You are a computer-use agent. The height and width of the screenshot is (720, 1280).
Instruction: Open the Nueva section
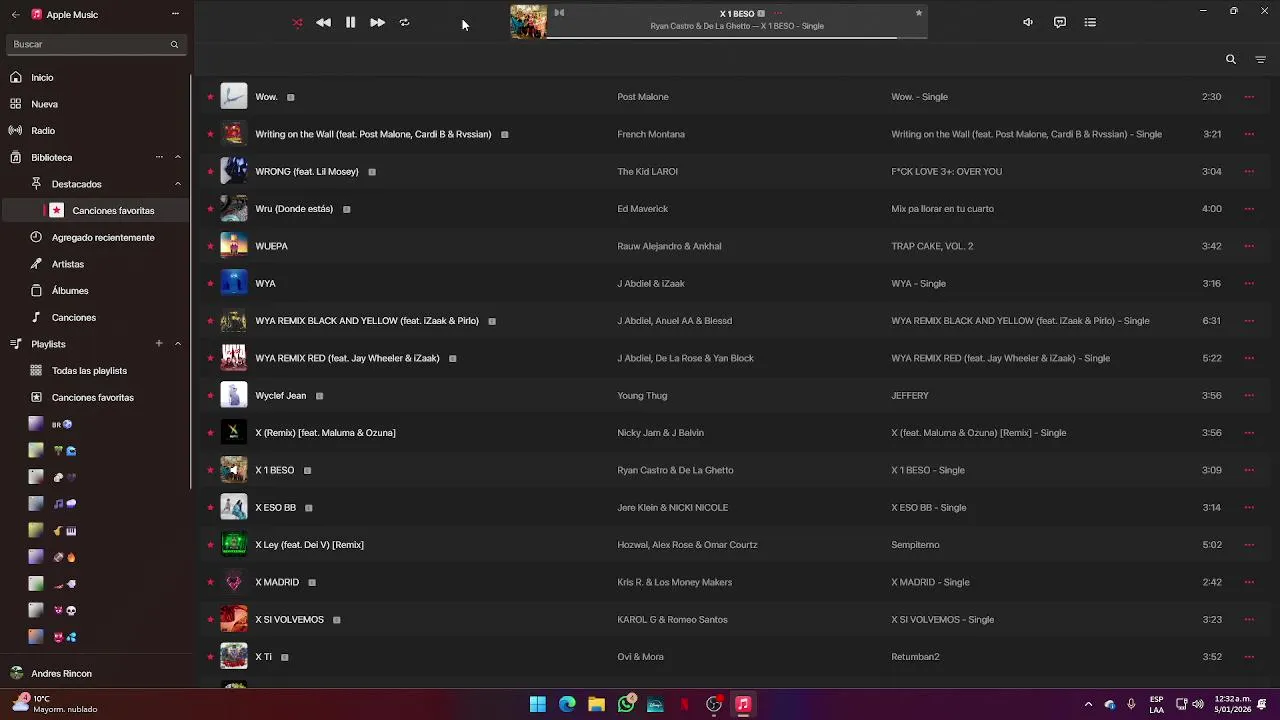pyautogui.click(x=95, y=104)
